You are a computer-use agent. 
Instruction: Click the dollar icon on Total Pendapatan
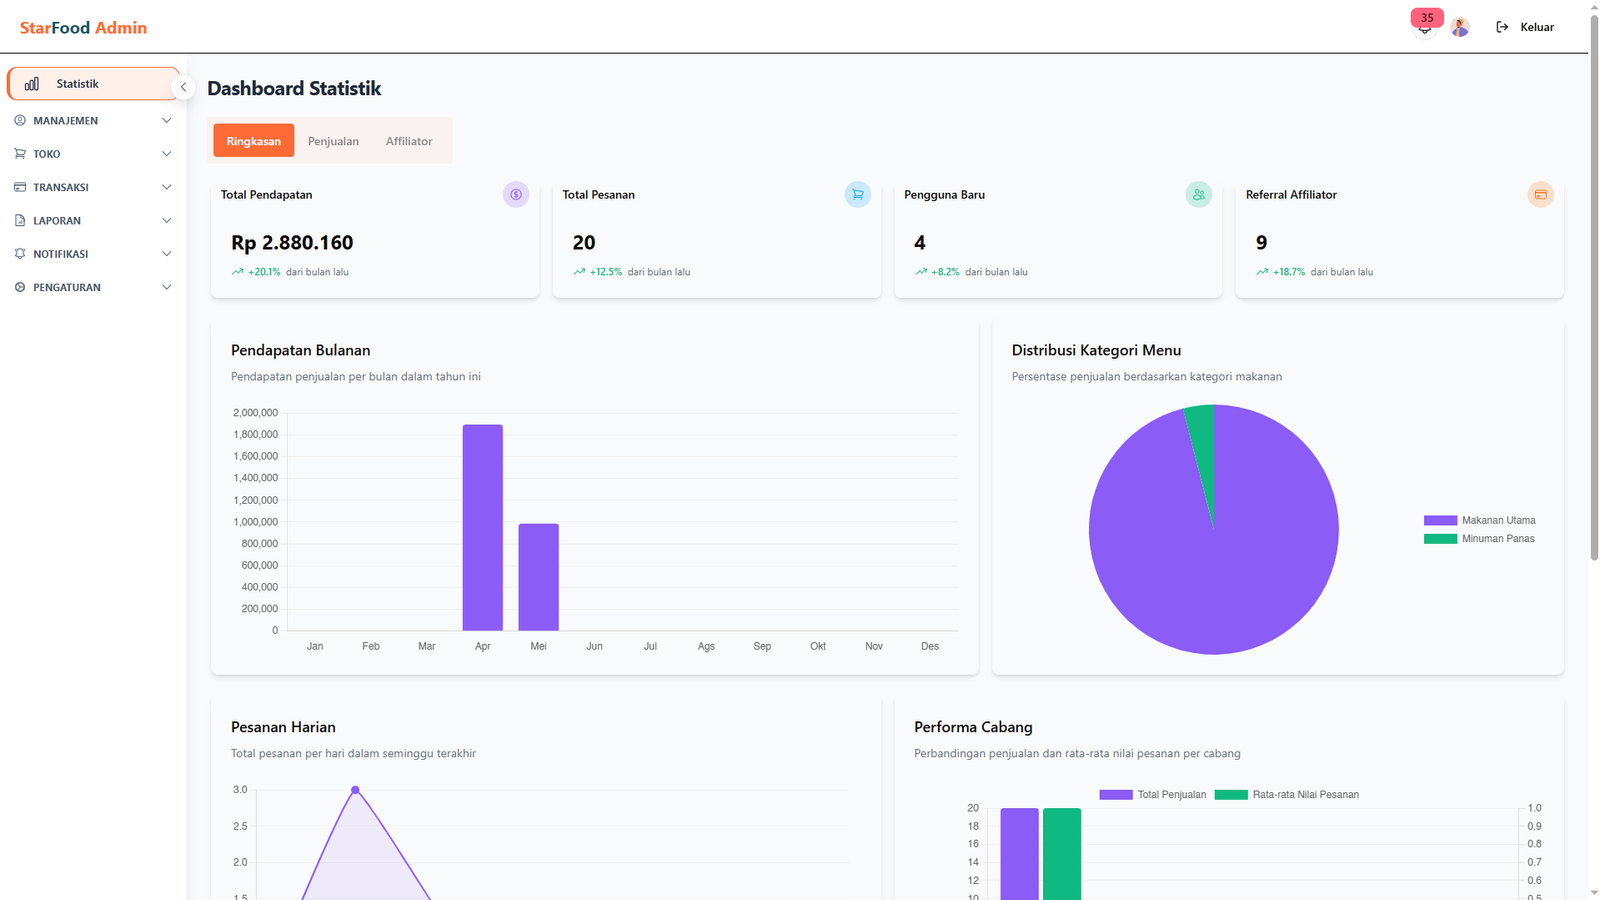click(x=516, y=195)
